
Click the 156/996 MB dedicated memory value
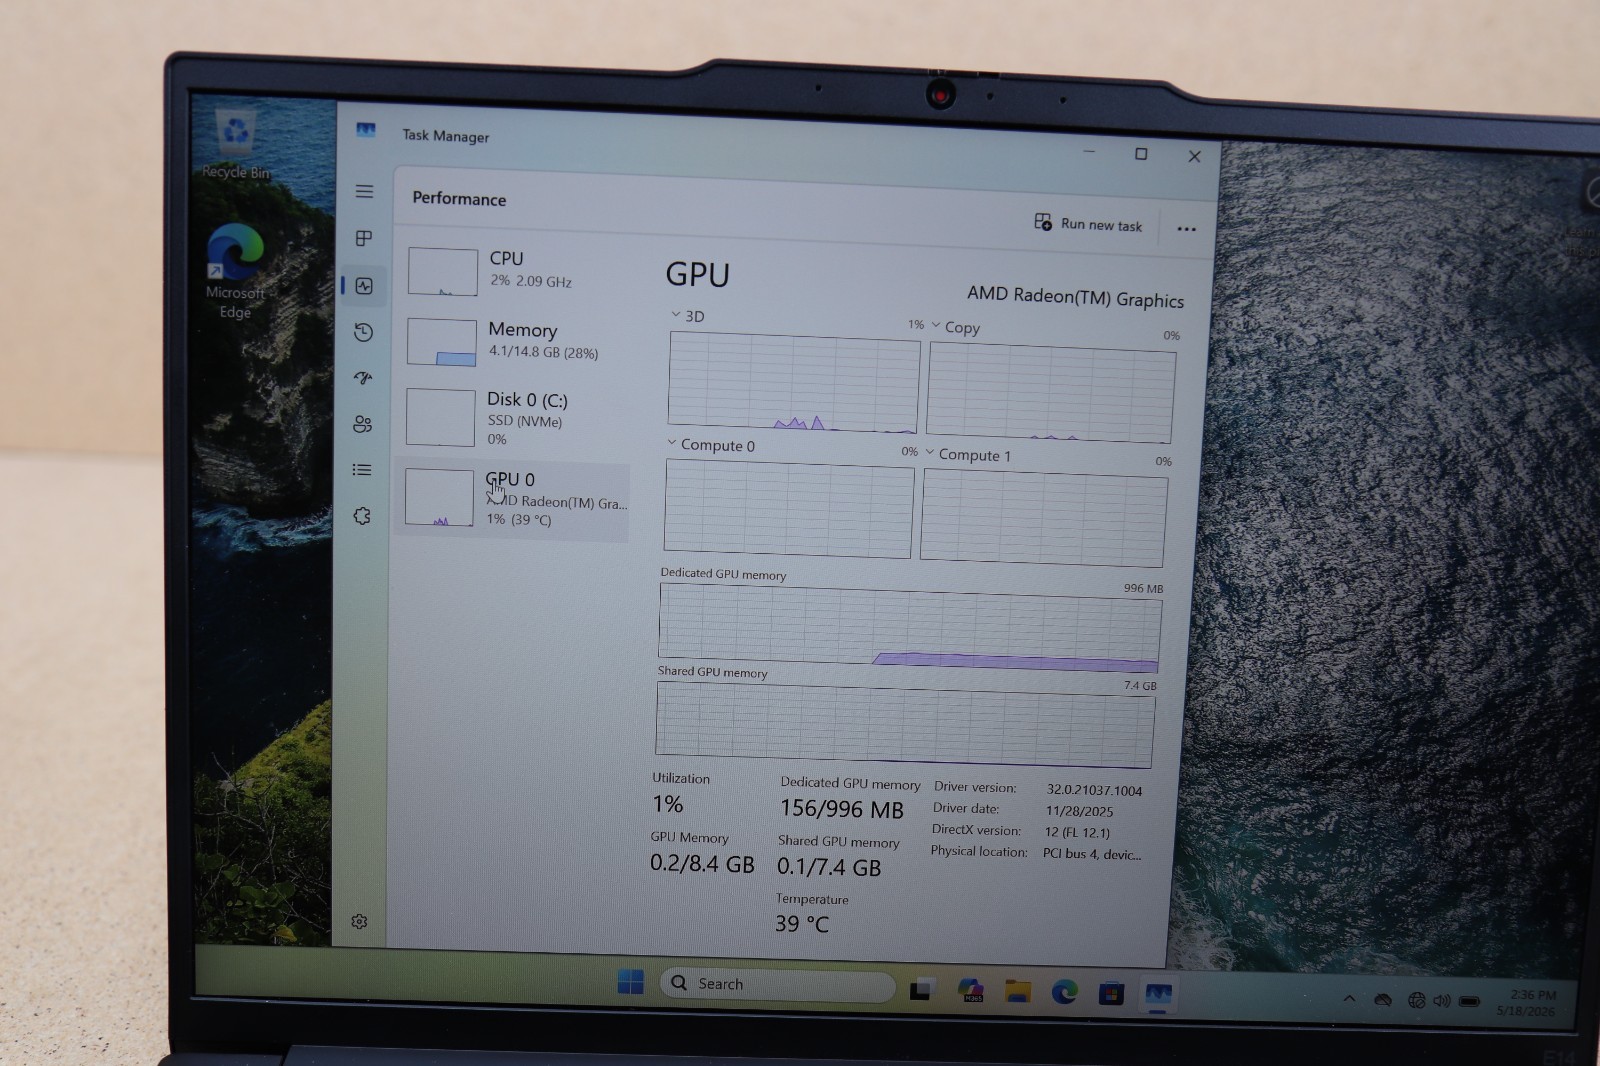click(842, 809)
